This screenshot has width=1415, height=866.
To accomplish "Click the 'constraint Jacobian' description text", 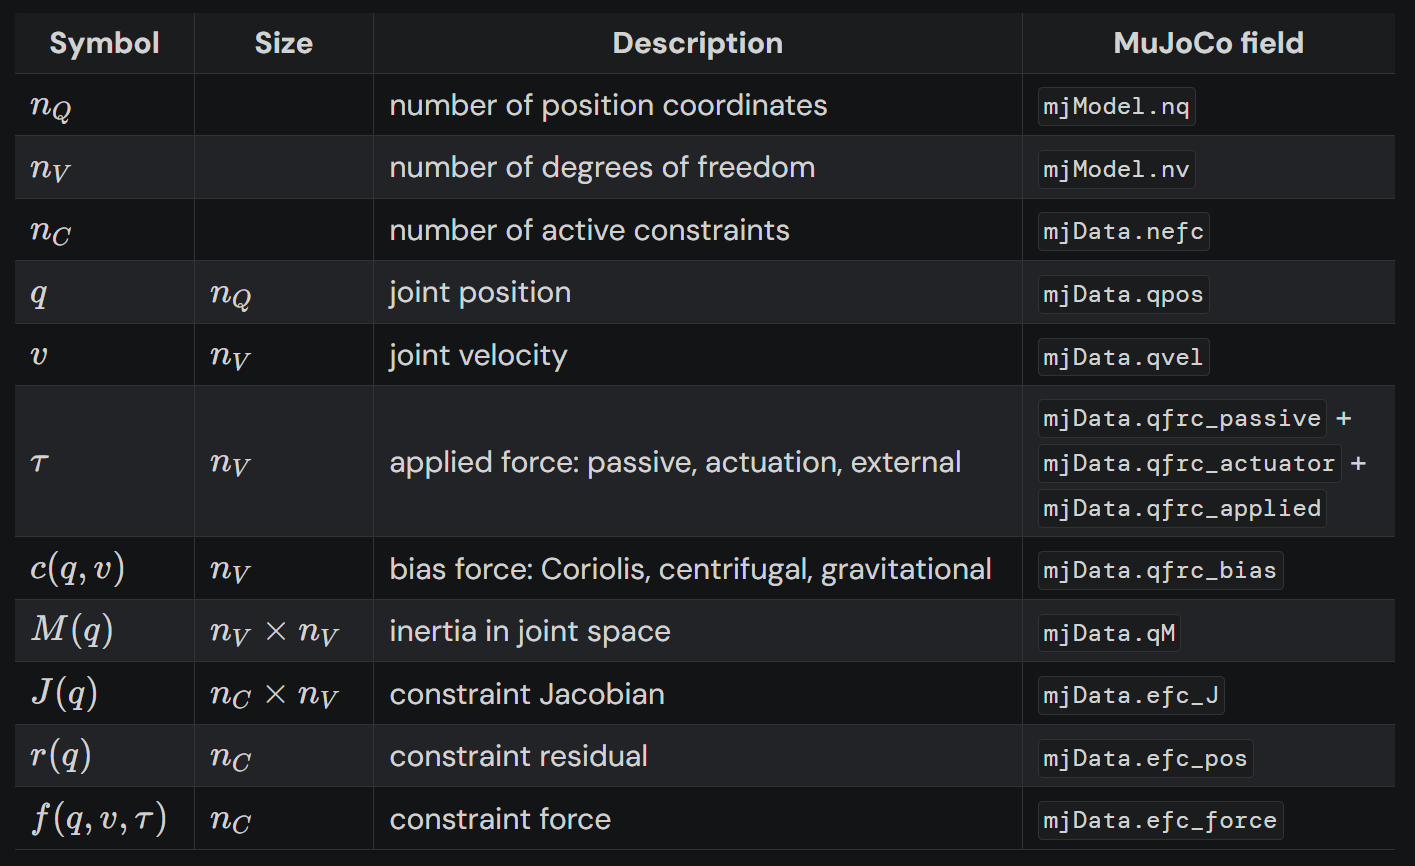I will (527, 694).
